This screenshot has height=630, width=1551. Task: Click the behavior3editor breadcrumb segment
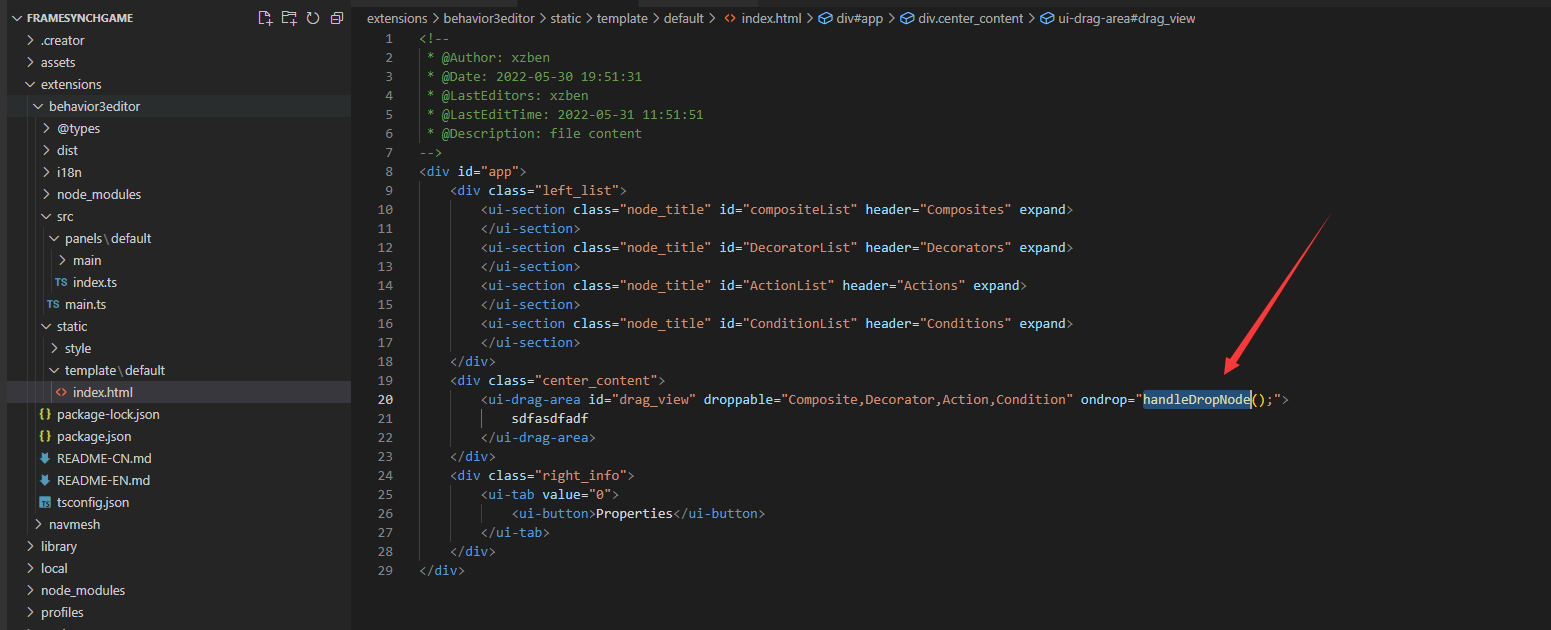tap(487, 19)
